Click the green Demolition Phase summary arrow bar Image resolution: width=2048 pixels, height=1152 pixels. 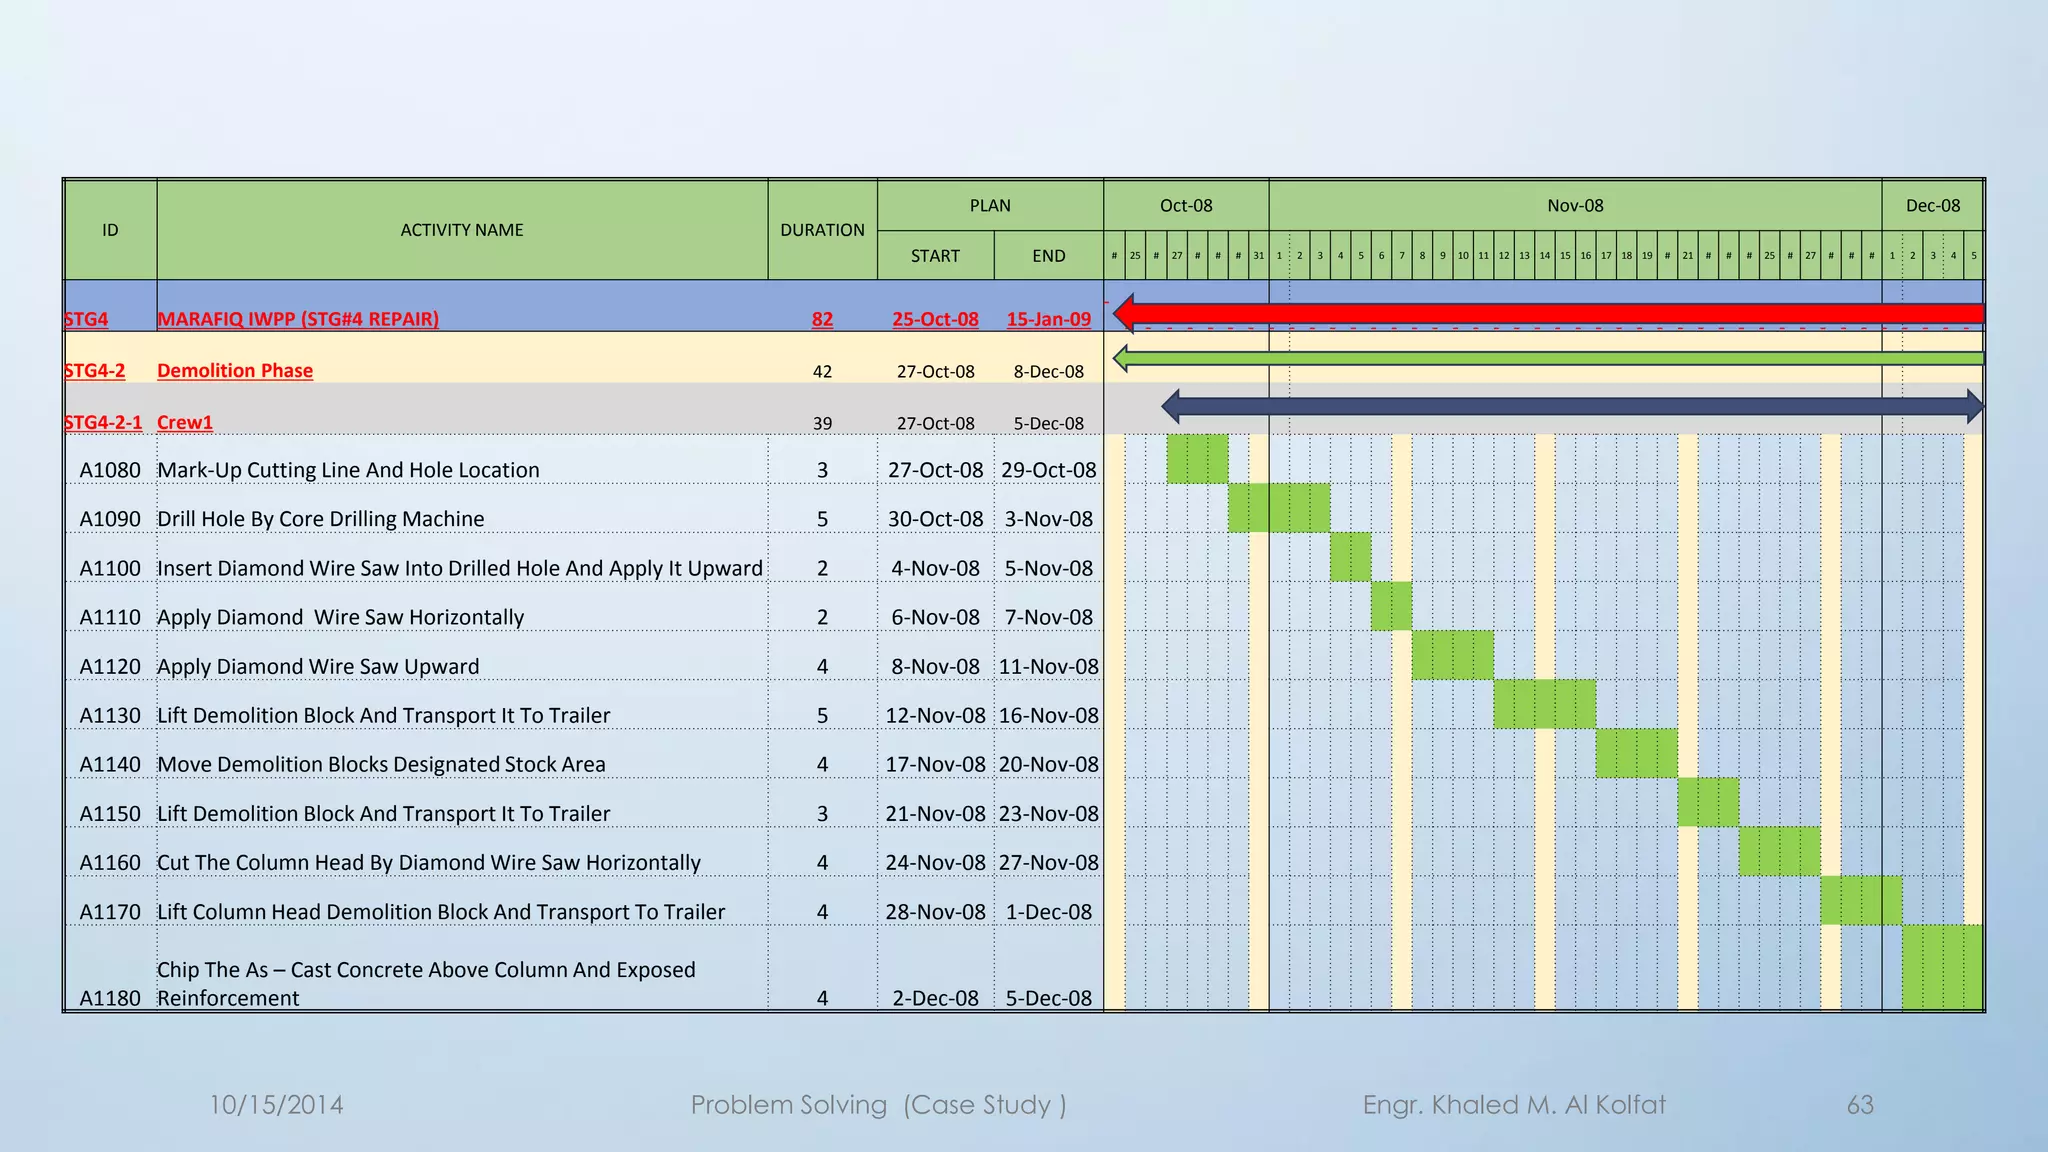pos(1550,358)
